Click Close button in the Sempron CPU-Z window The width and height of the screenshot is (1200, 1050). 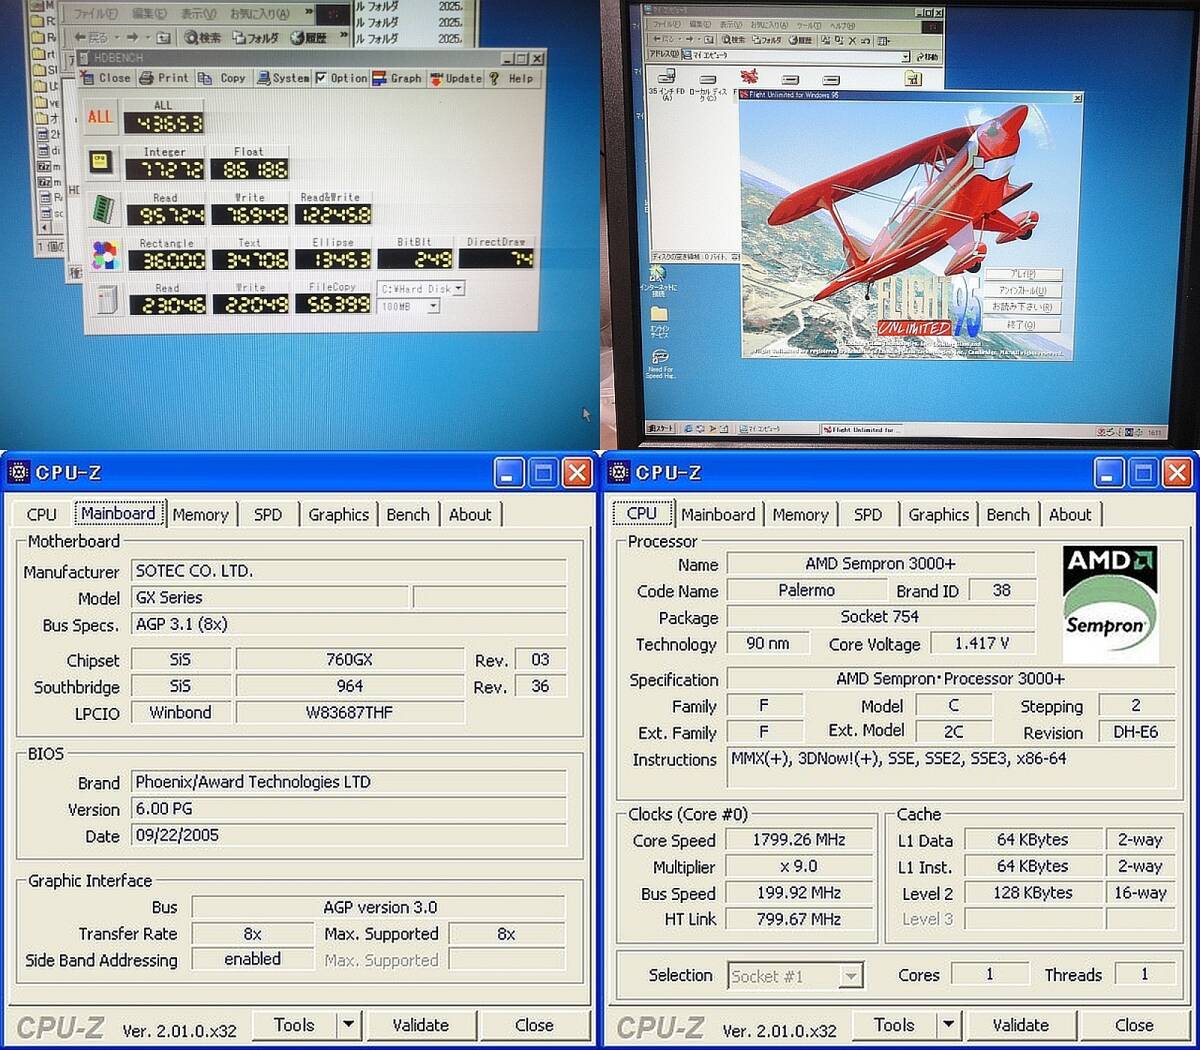pos(1133,1024)
